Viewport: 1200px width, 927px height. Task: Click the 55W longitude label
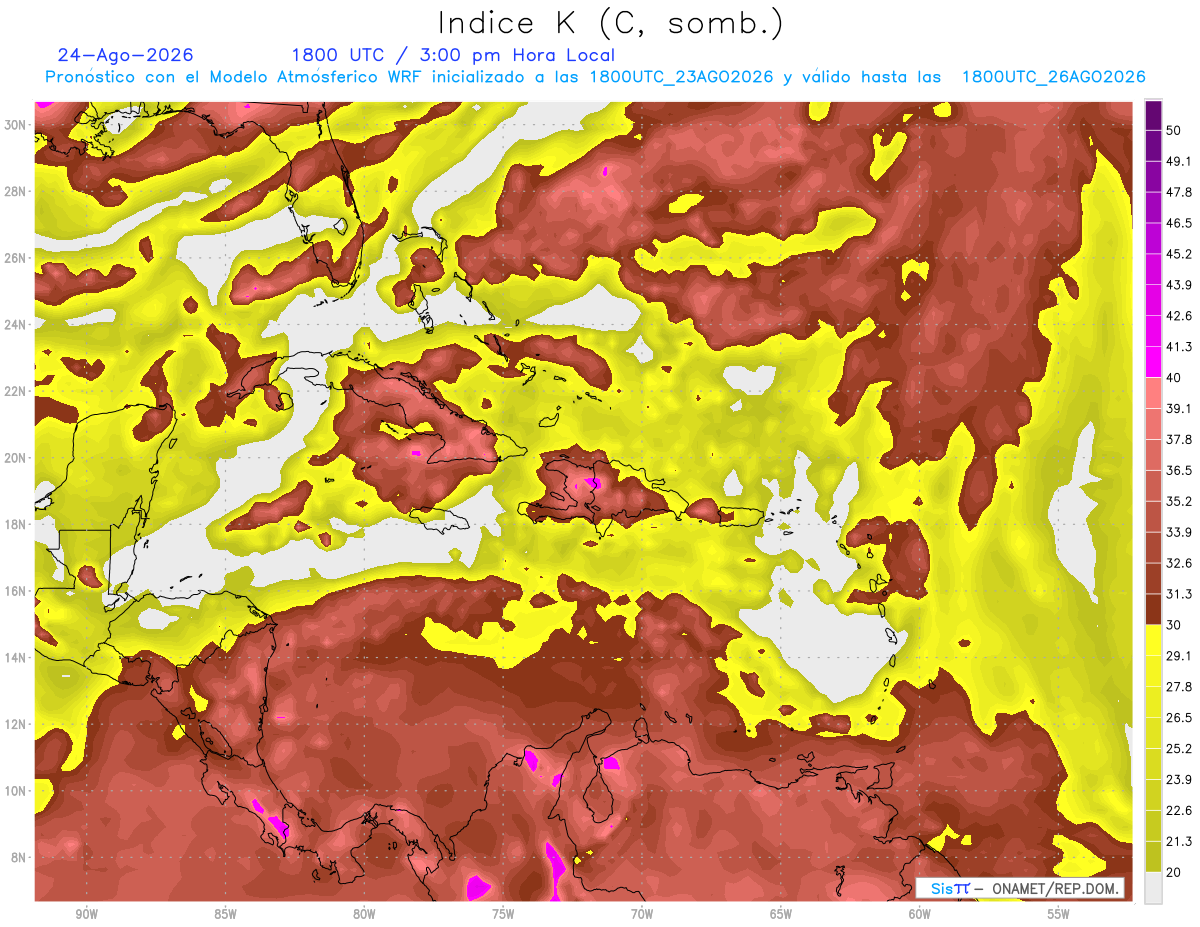pyautogui.click(x=1059, y=915)
